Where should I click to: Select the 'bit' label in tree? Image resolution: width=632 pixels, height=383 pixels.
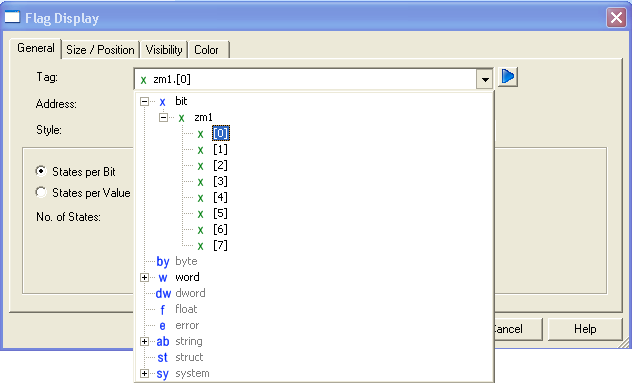(x=181, y=101)
